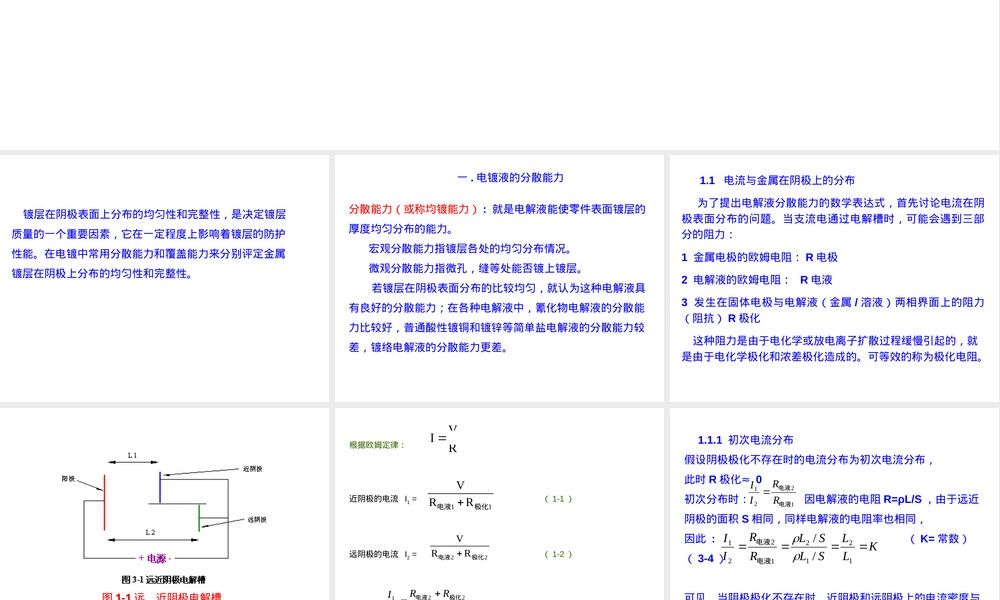Click the paragraph starting 这种阻力是由于电化学
Image resolution: width=1000 pixels, height=600 pixels.
834,349
